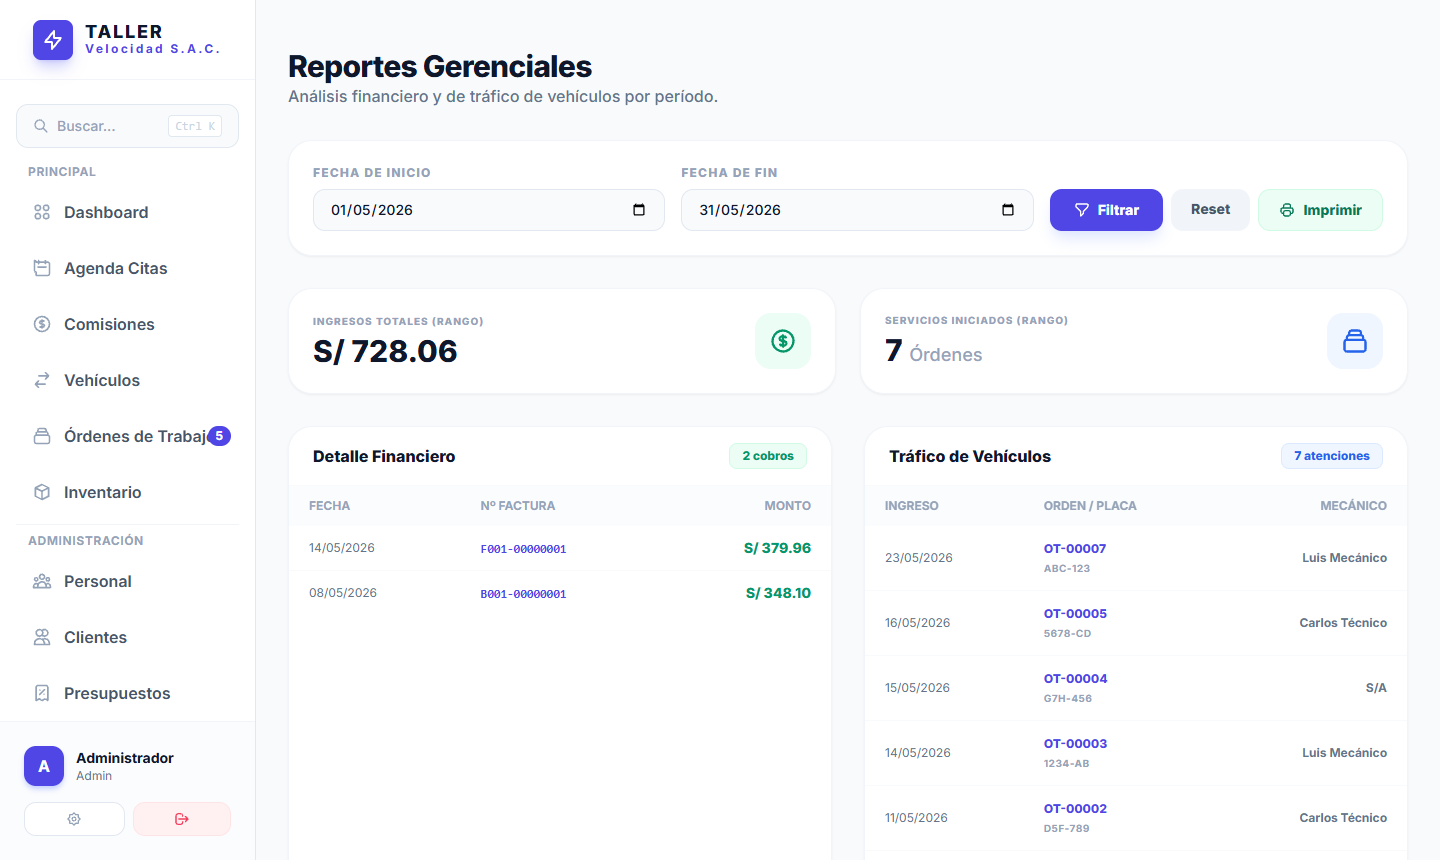The image size is (1440, 860).
Task: Open Presupuestos page
Action: coord(127,693)
